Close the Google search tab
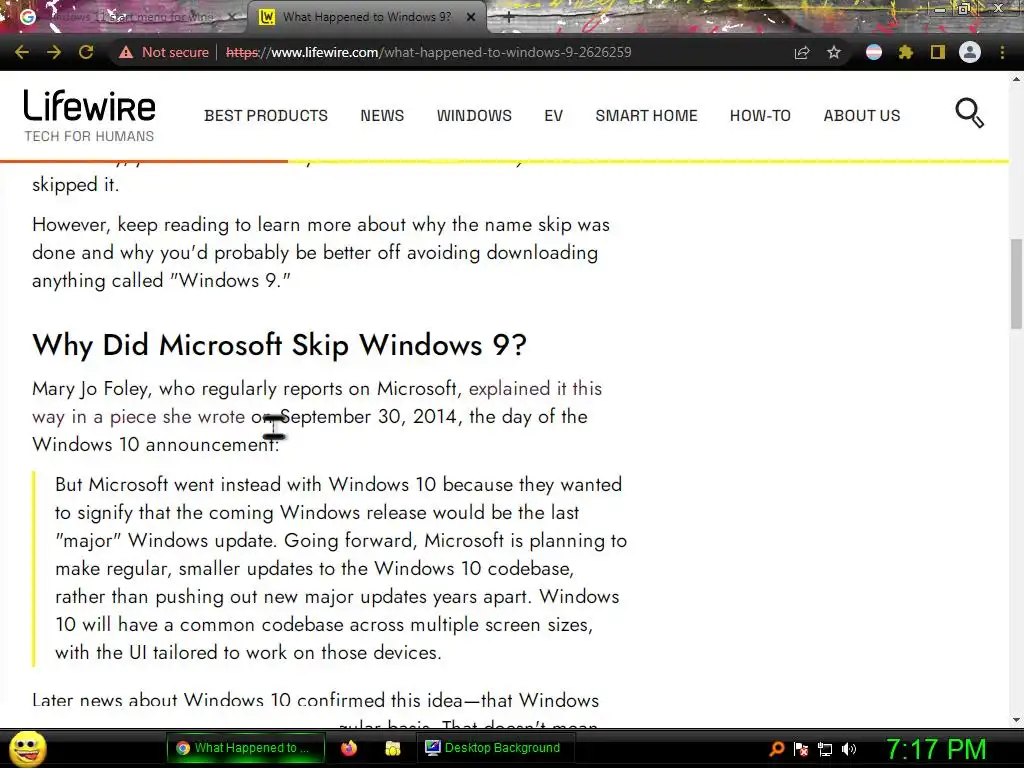The height and width of the screenshot is (768, 1024). click(231, 18)
